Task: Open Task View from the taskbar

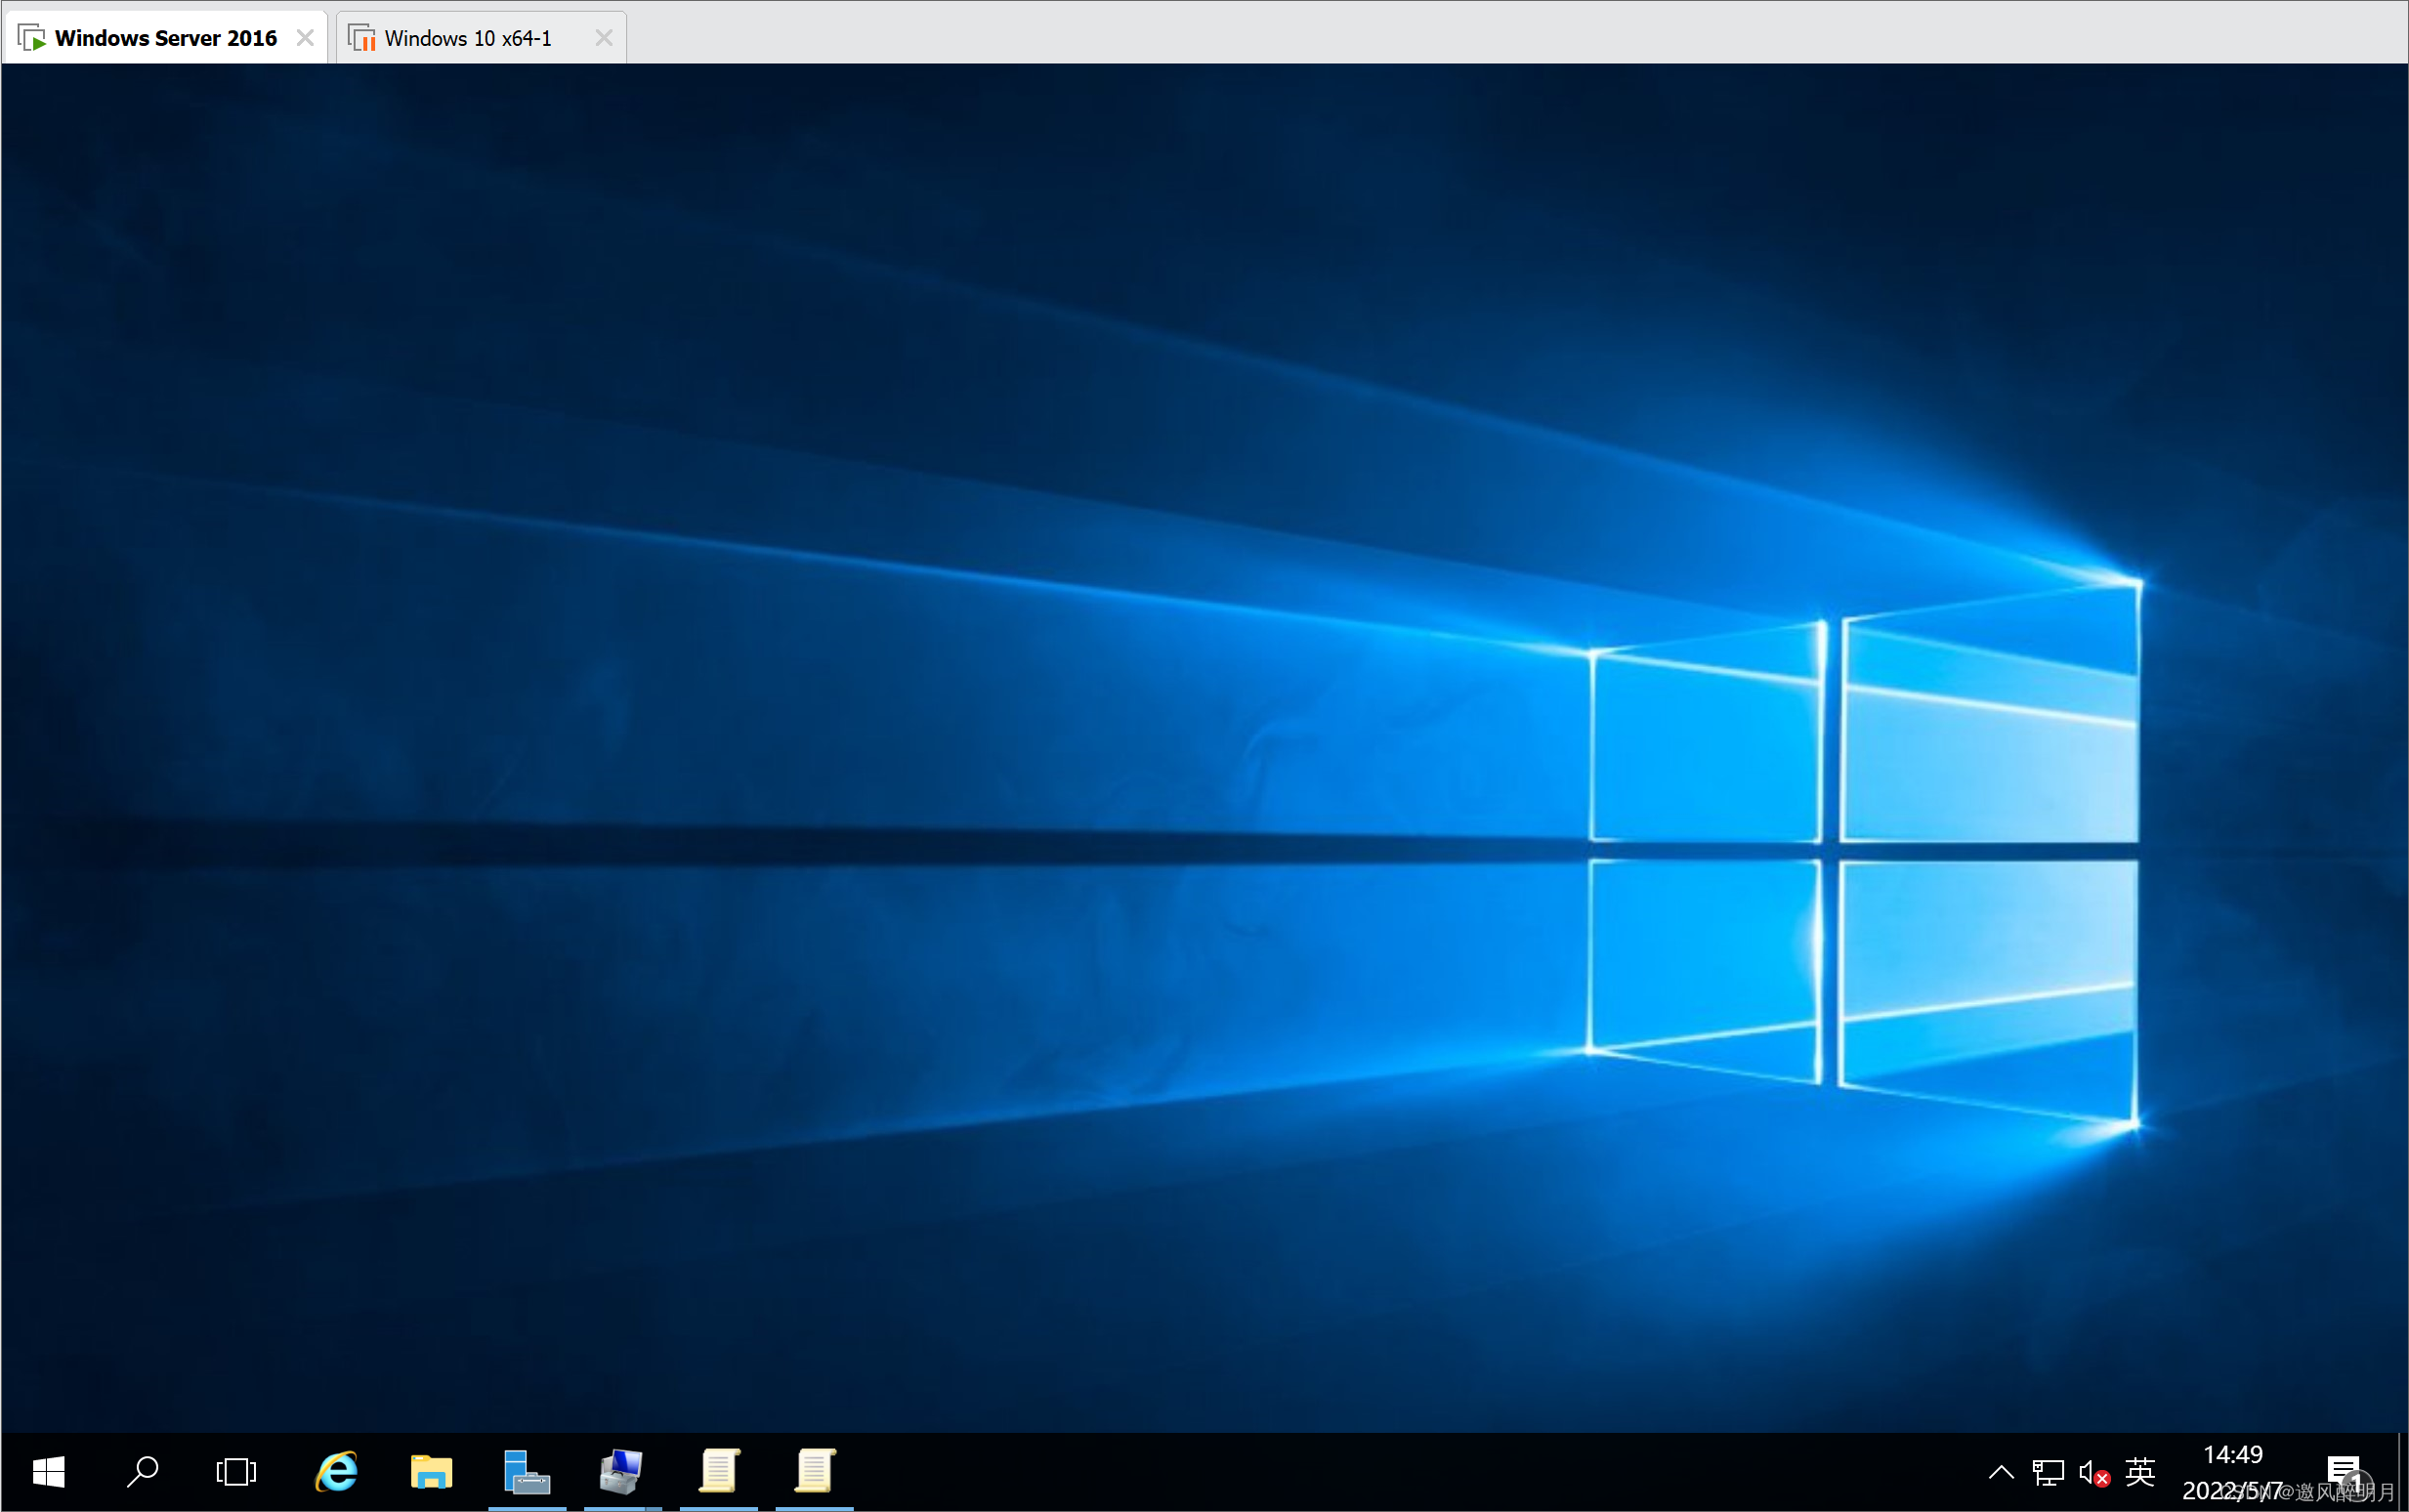Action: coord(237,1471)
